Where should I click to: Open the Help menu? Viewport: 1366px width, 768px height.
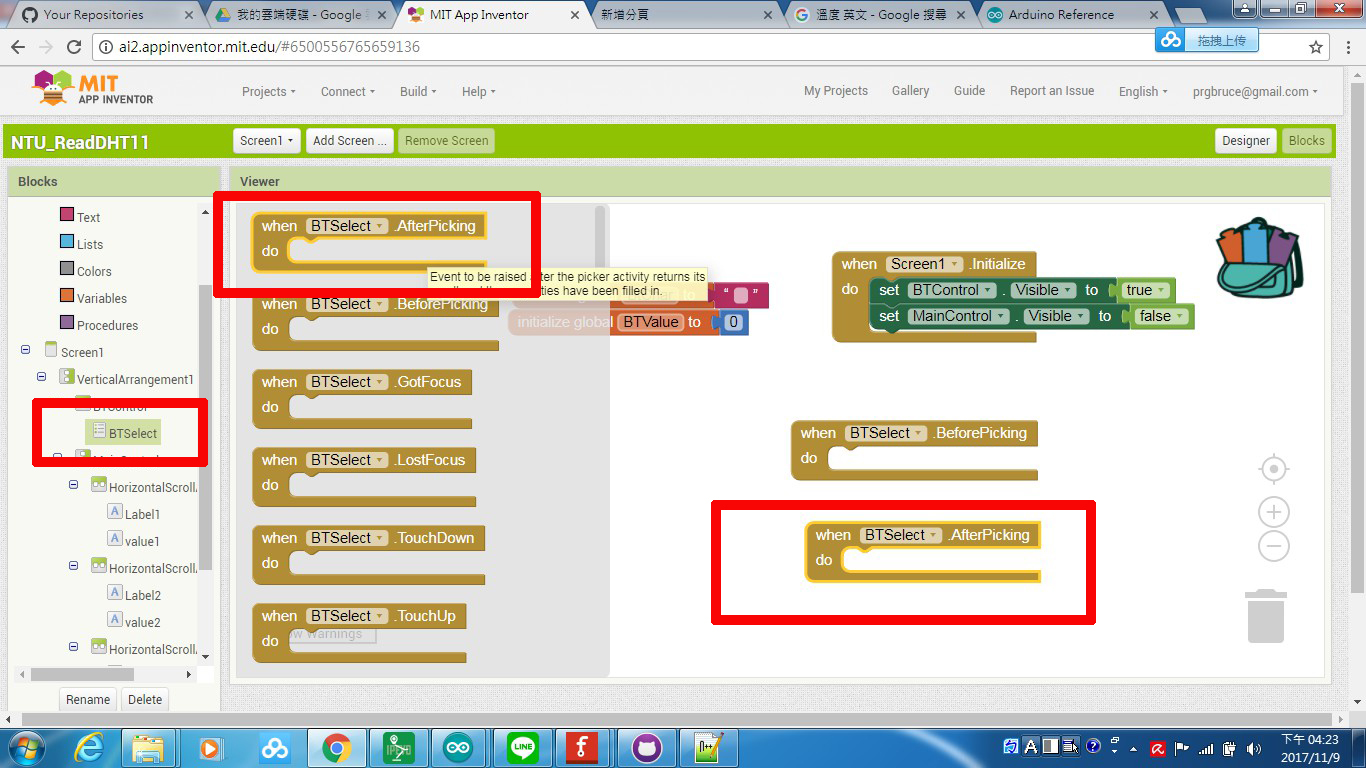pos(478,91)
